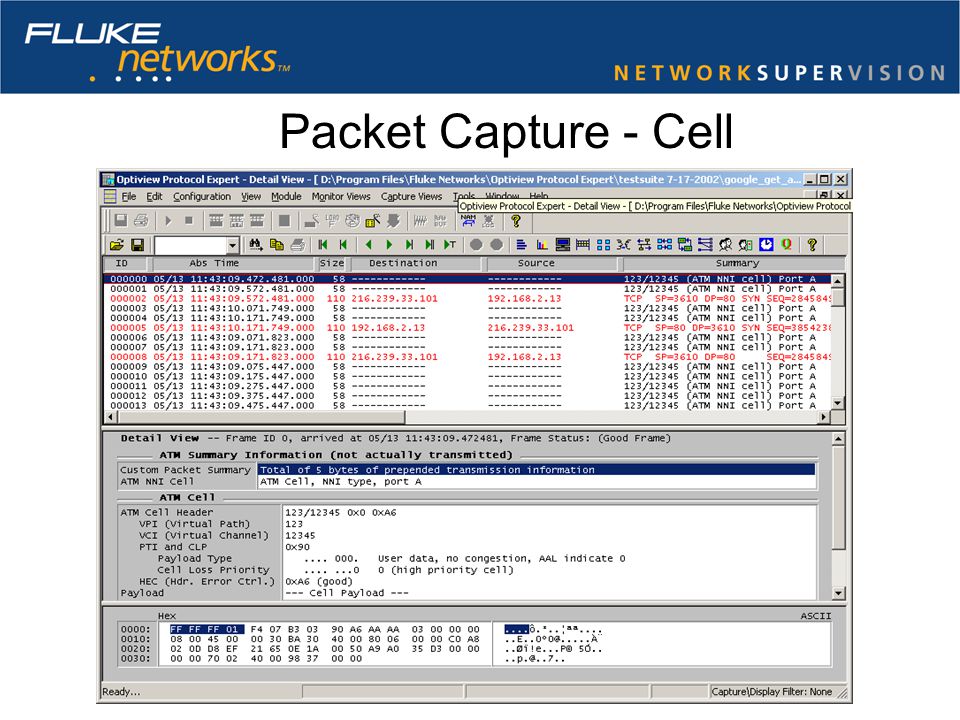
Task: Select the 'HEC (Hdr. Error Ctrl.)' row
Action: tap(467, 582)
